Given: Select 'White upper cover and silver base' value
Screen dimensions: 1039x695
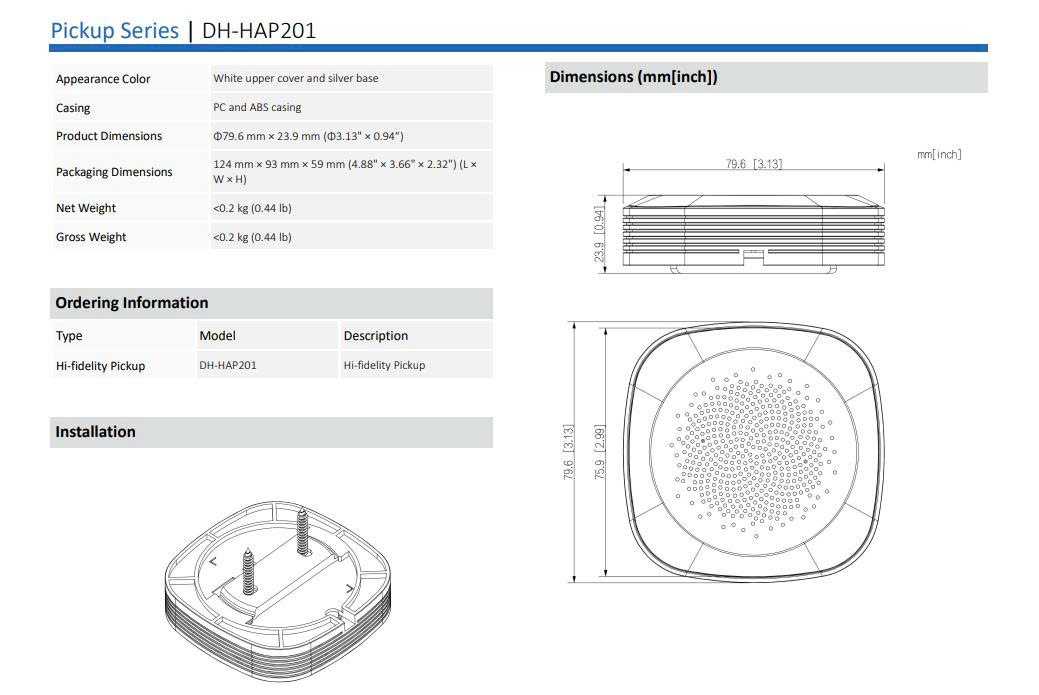Looking at the screenshot, I should (x=296, y=78).
